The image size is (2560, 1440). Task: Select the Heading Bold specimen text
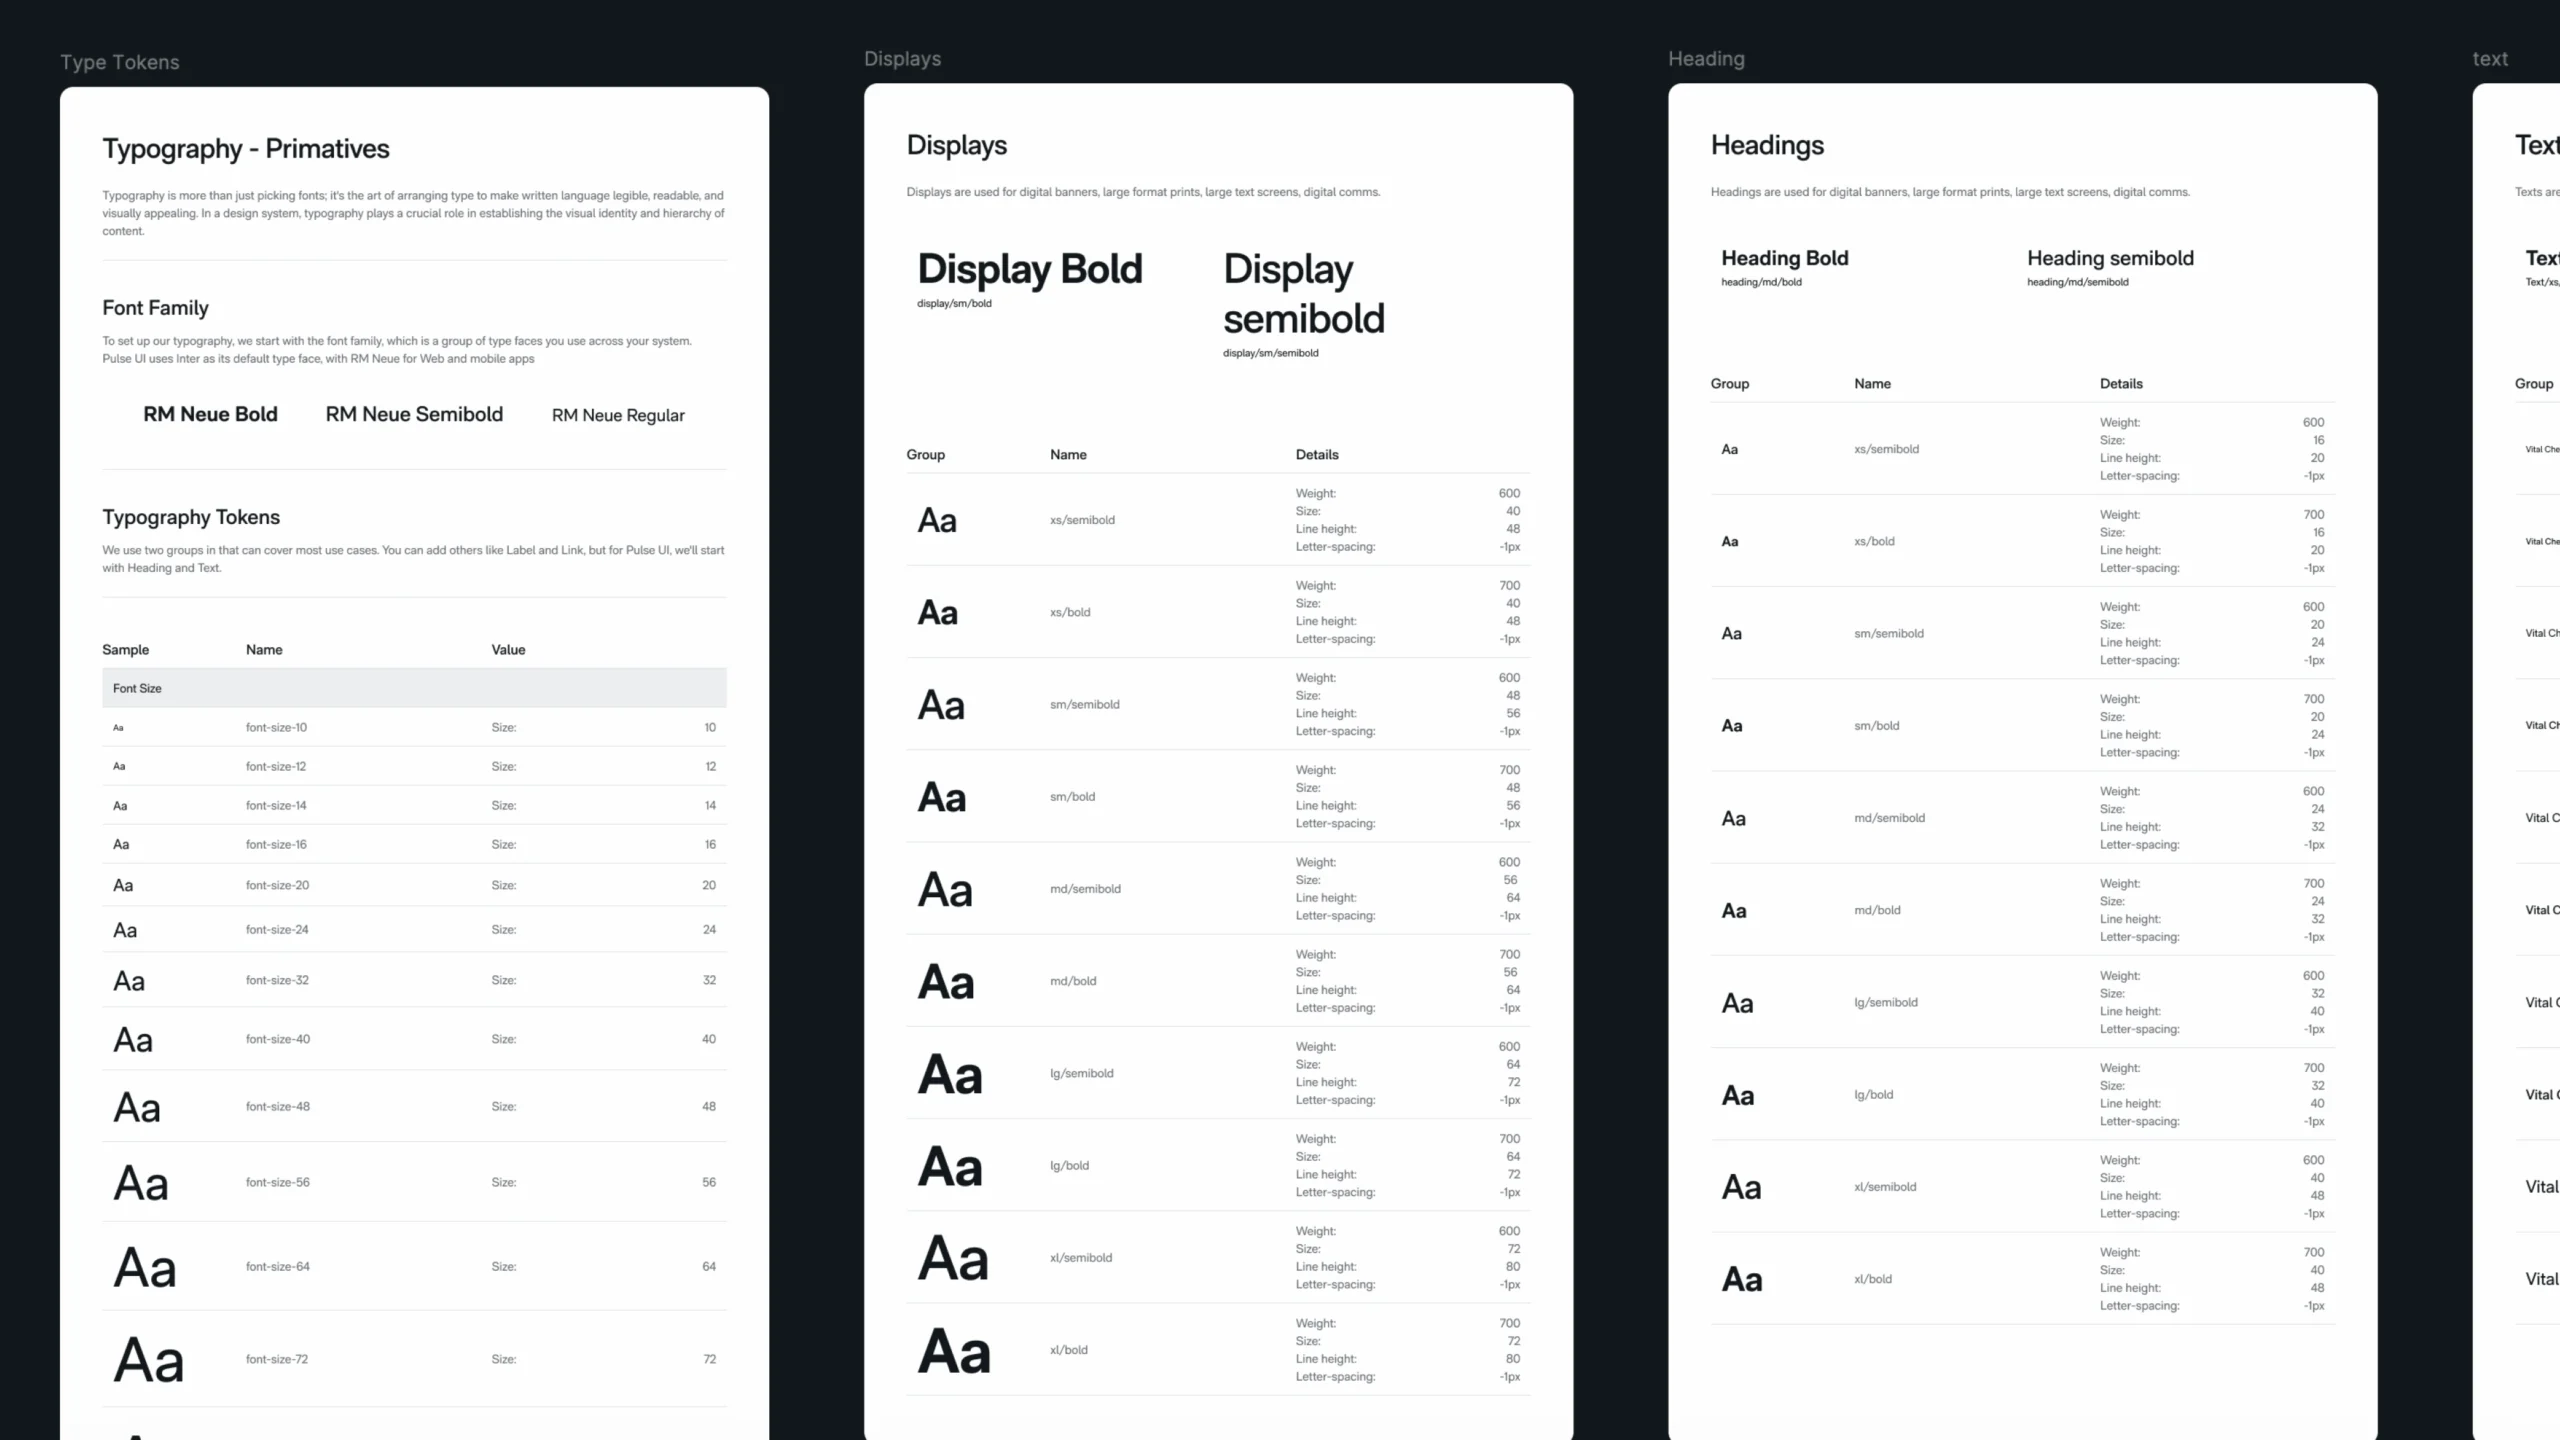pyautogui.click(x=1784, y=258)
